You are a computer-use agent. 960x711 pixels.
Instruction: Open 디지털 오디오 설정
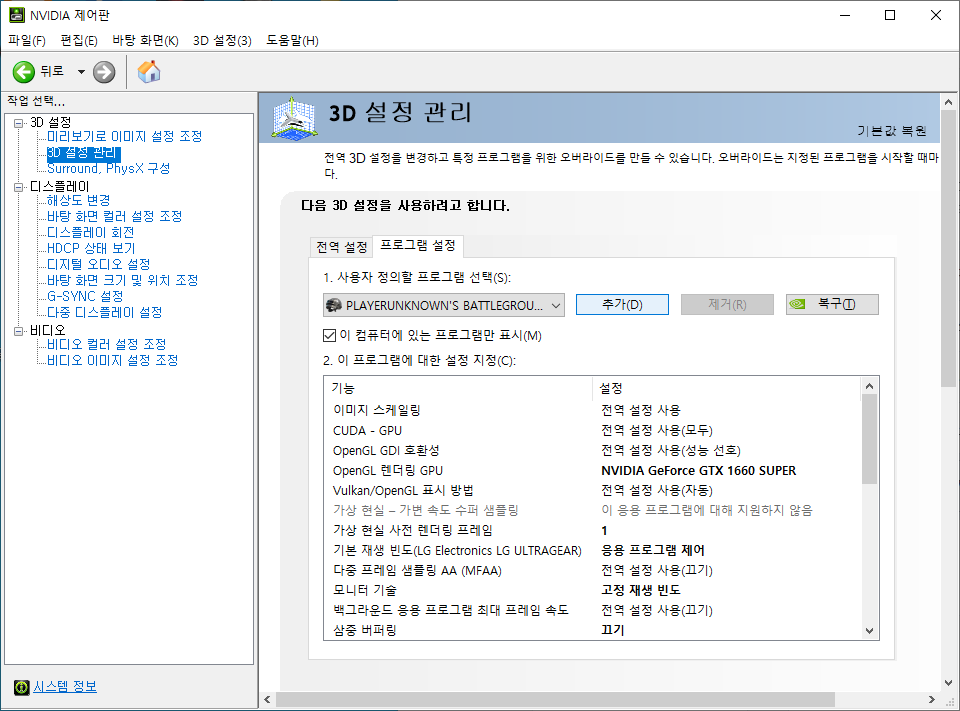click(99, 264)
